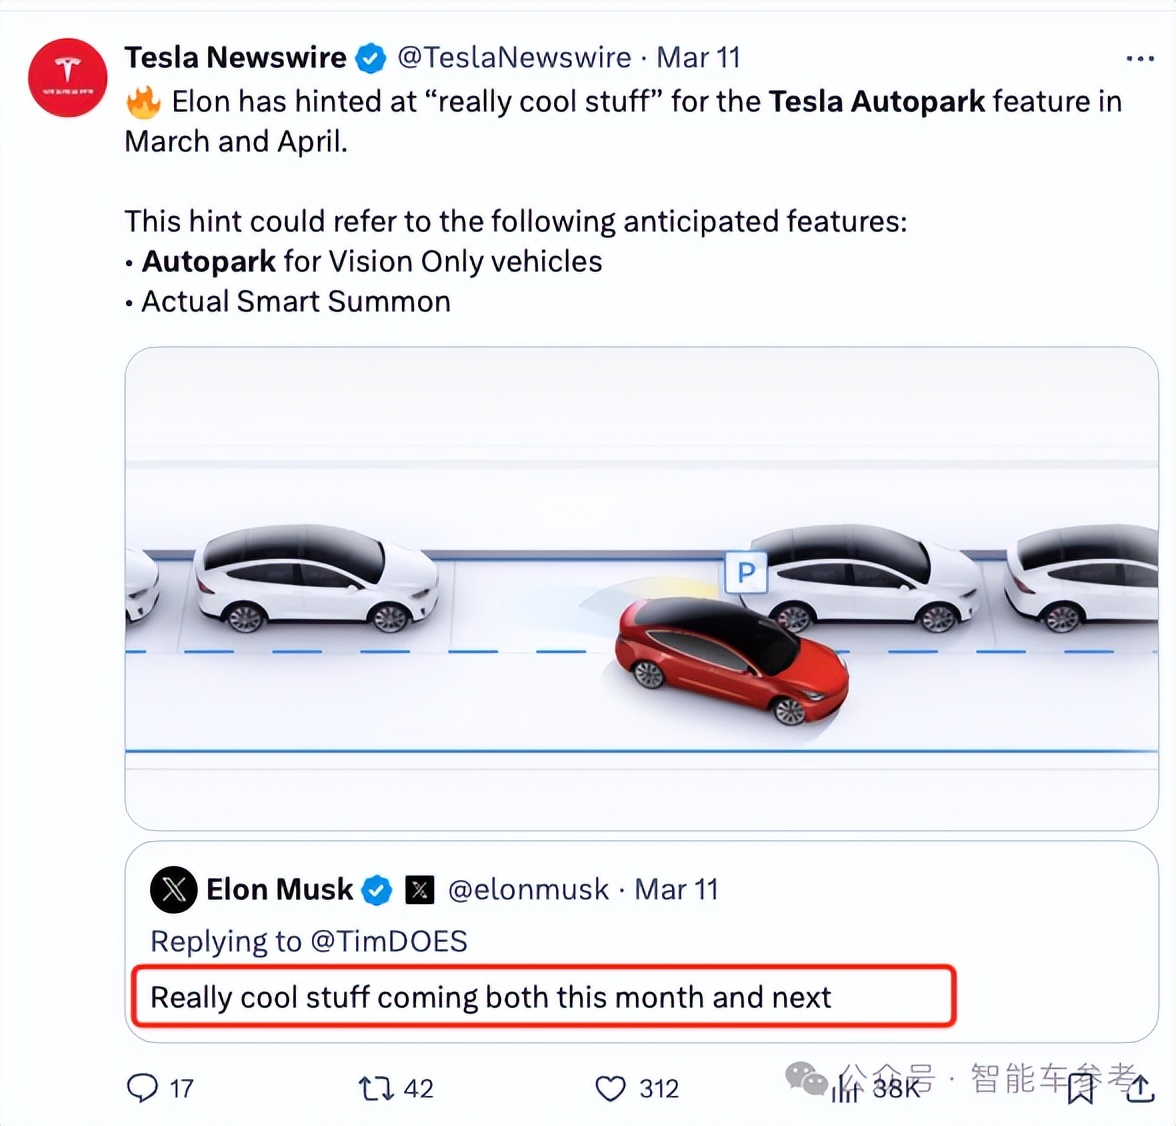Click Elon Musk's blue verified checkmark
Image resolution: width=1176 pixels, height=1126 pixels.
377,889
